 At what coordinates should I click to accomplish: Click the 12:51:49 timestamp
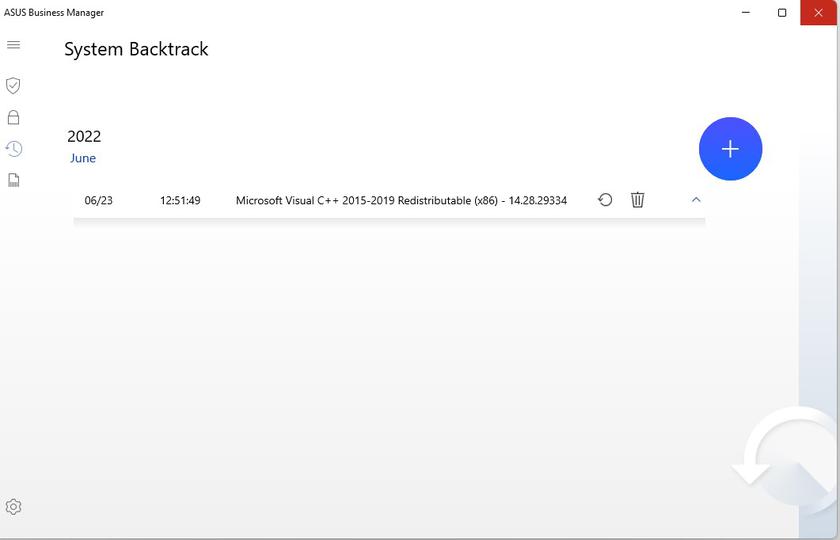(x=180, y=200)
